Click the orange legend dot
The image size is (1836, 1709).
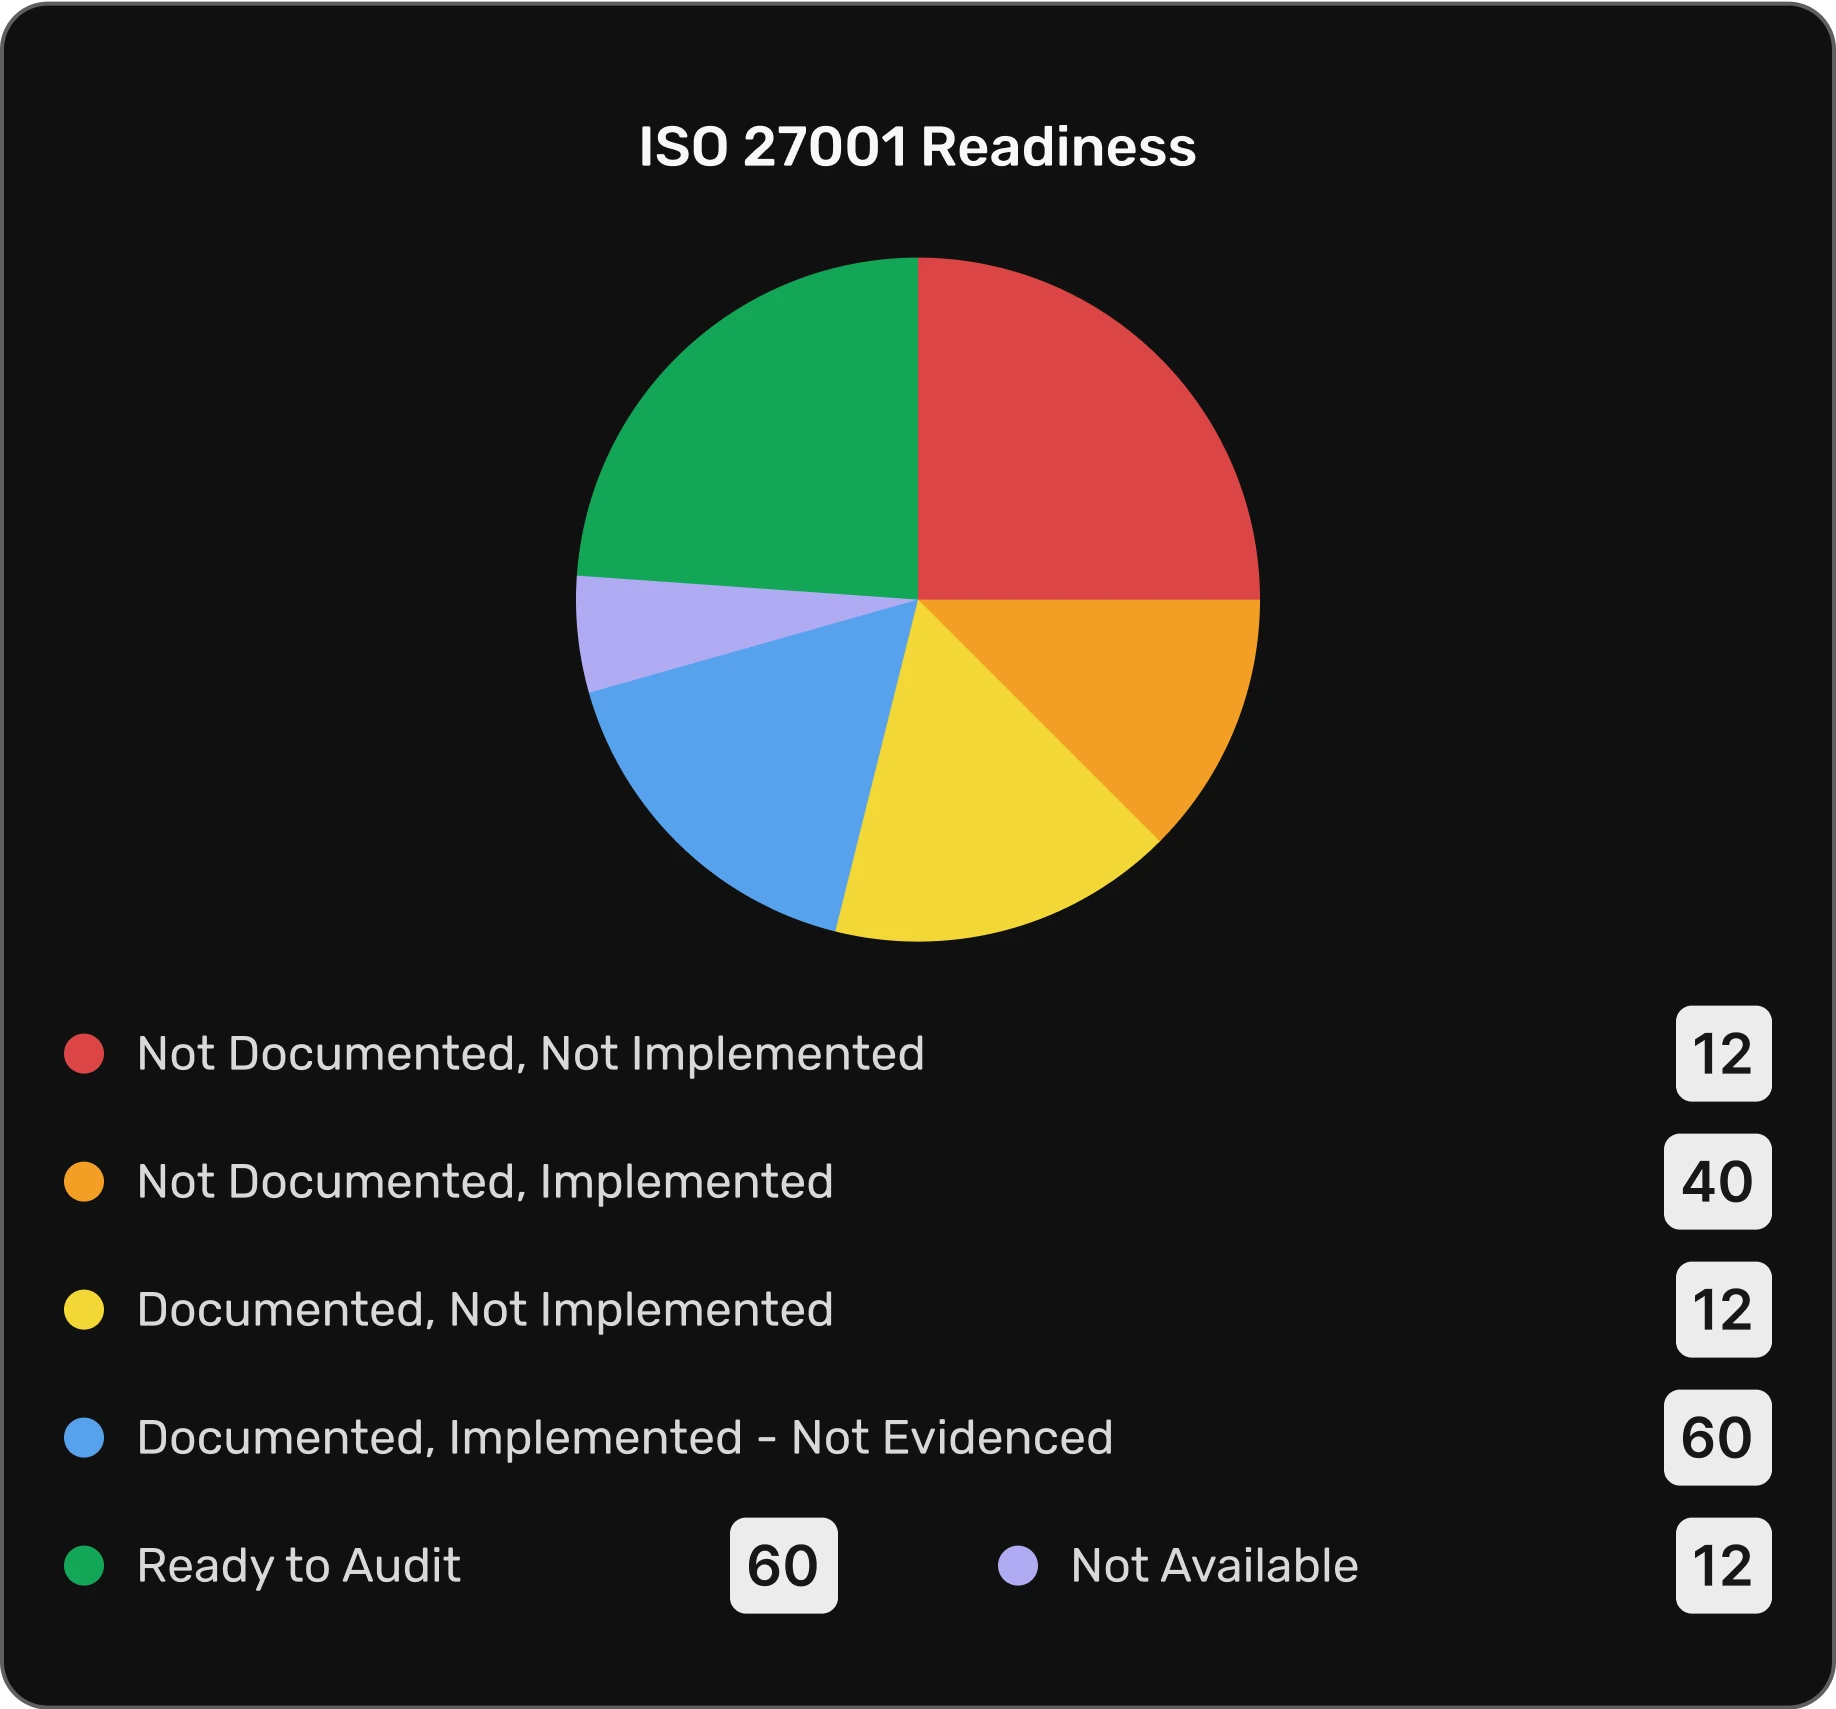click(84, 1182)
